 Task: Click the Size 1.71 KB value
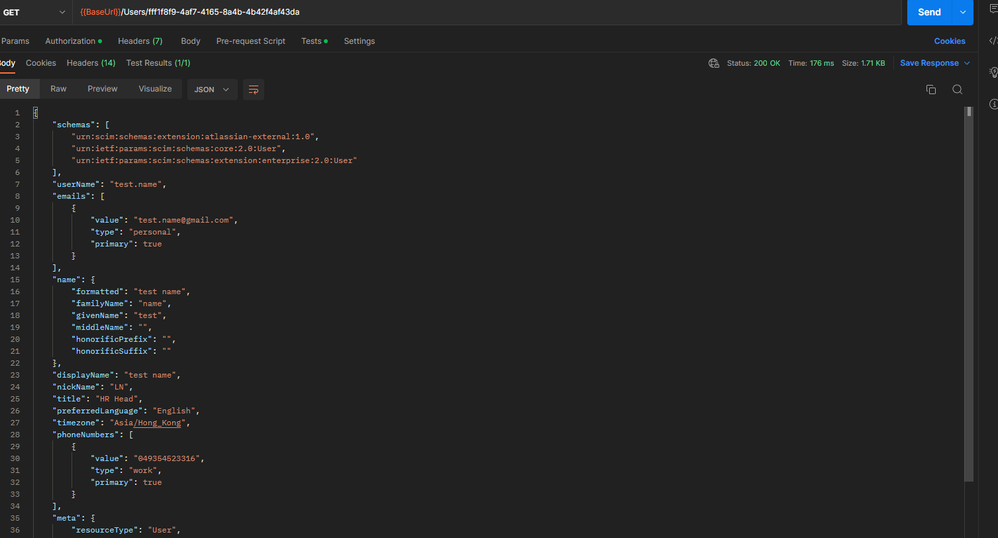pos(873,63)
